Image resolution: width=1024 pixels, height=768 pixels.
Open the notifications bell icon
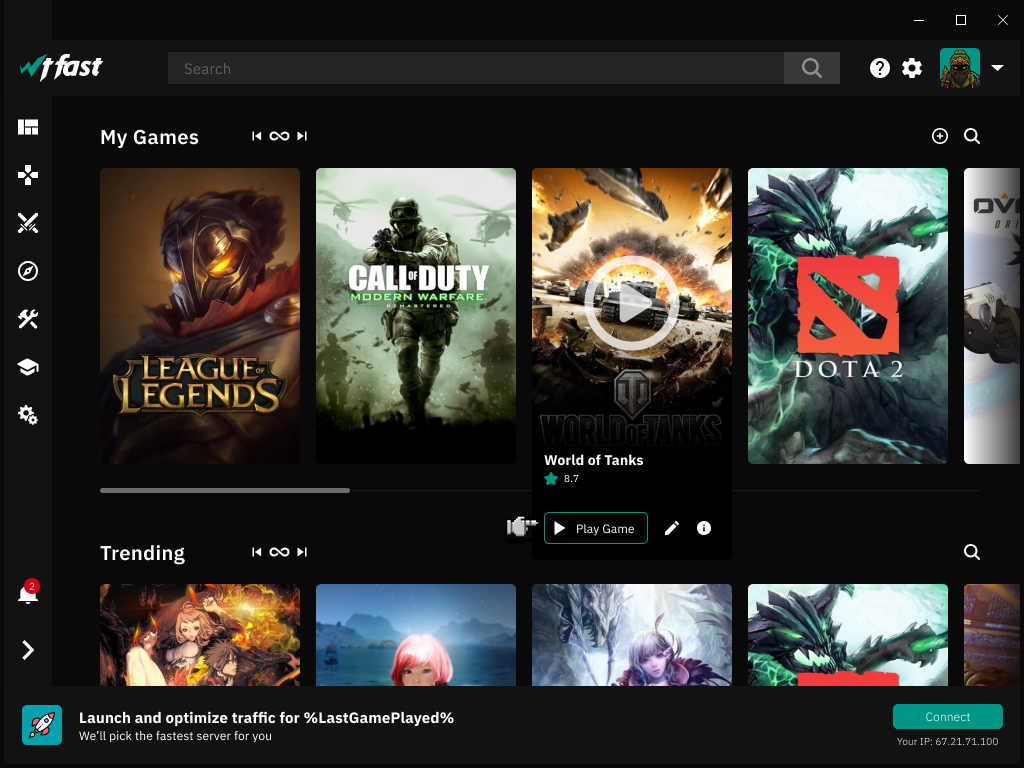tap(28, 595)
